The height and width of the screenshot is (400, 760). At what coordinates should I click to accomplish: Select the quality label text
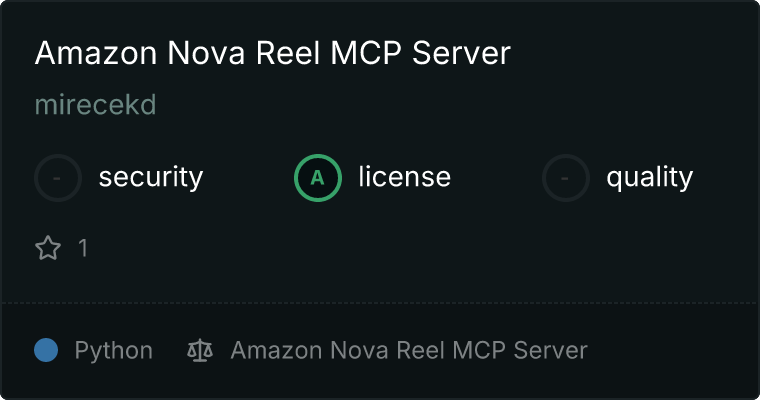649,178
